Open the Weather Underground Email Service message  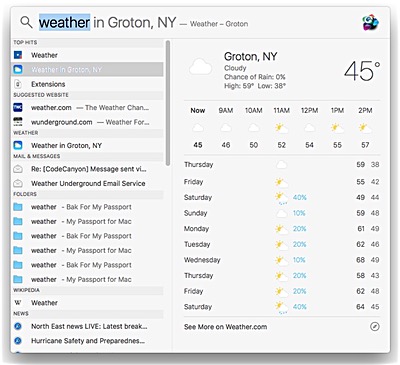click(x=88, y=183)
